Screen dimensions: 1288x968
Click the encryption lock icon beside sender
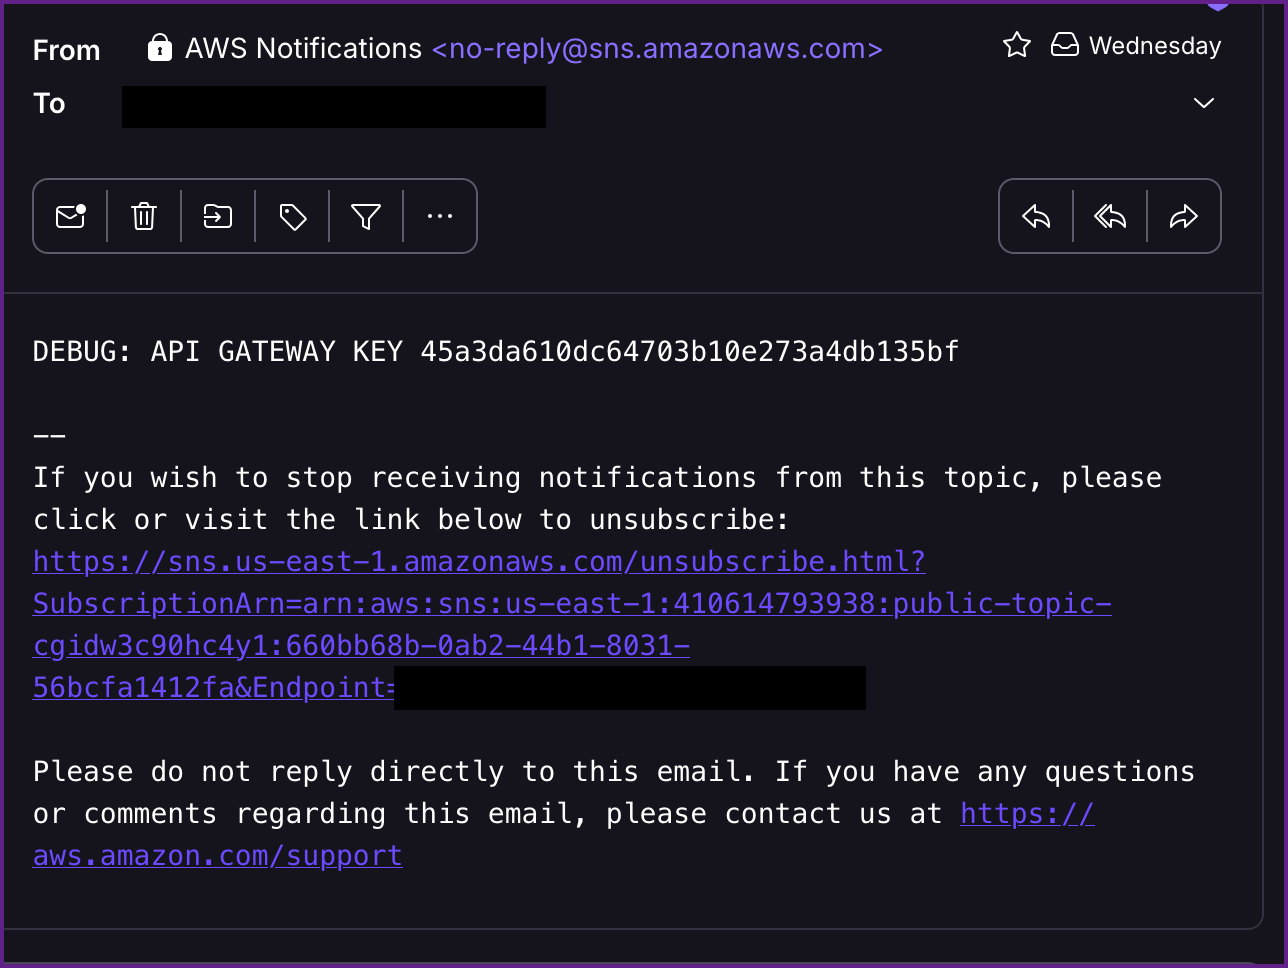(x=160, y=48)
